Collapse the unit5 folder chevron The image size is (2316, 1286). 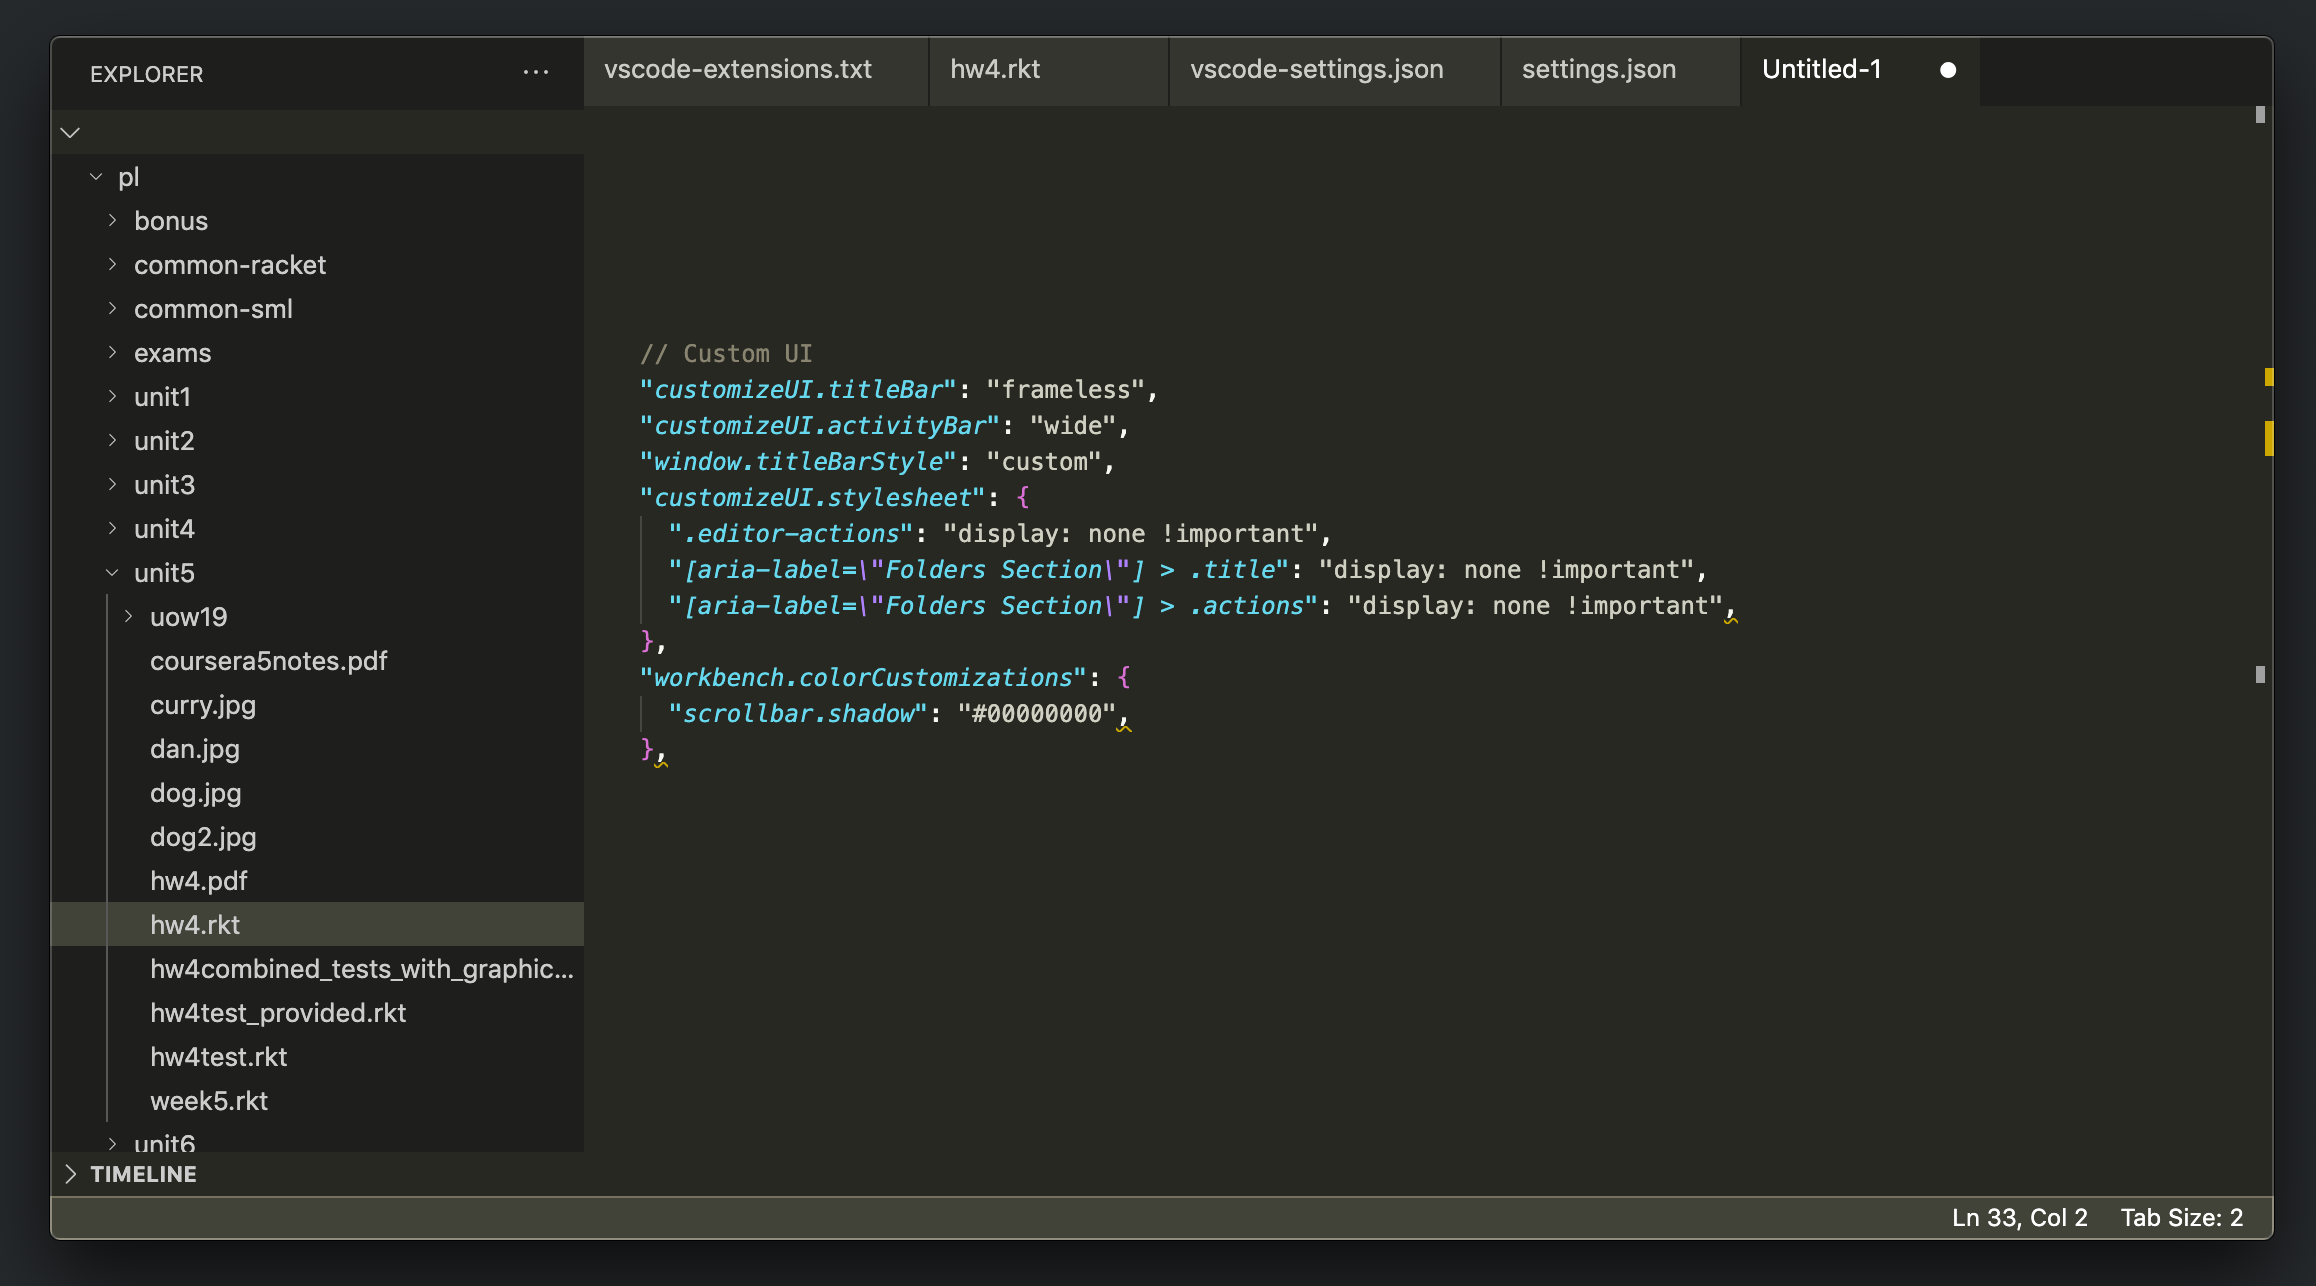coord(113,572)
